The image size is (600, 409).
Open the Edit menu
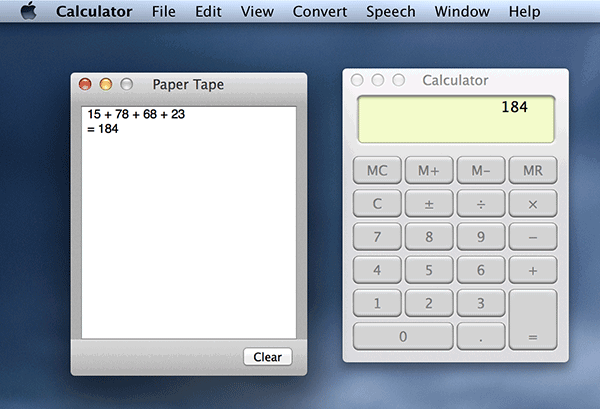[x=208, y=11]
